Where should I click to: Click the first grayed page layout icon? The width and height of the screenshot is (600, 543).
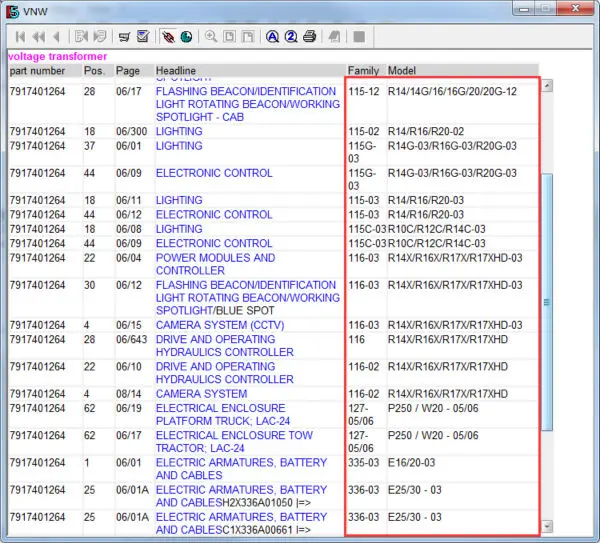tap(230, 37)
